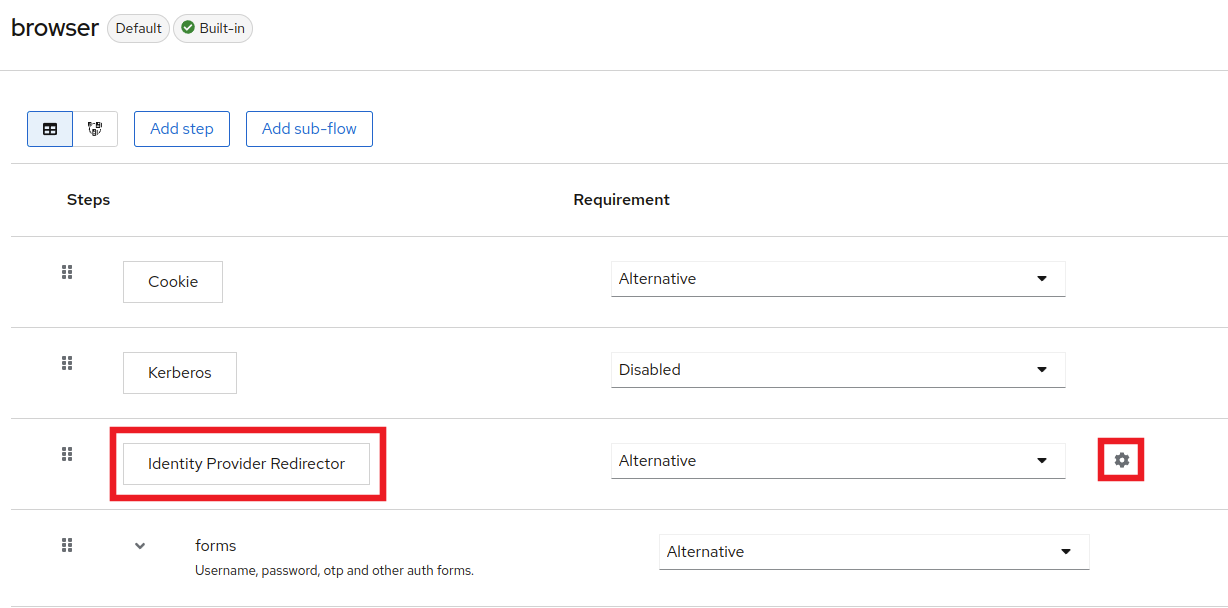Open Cookie requirement dropdown
The width and height of the screenshot is (1228, 608).
838,279
